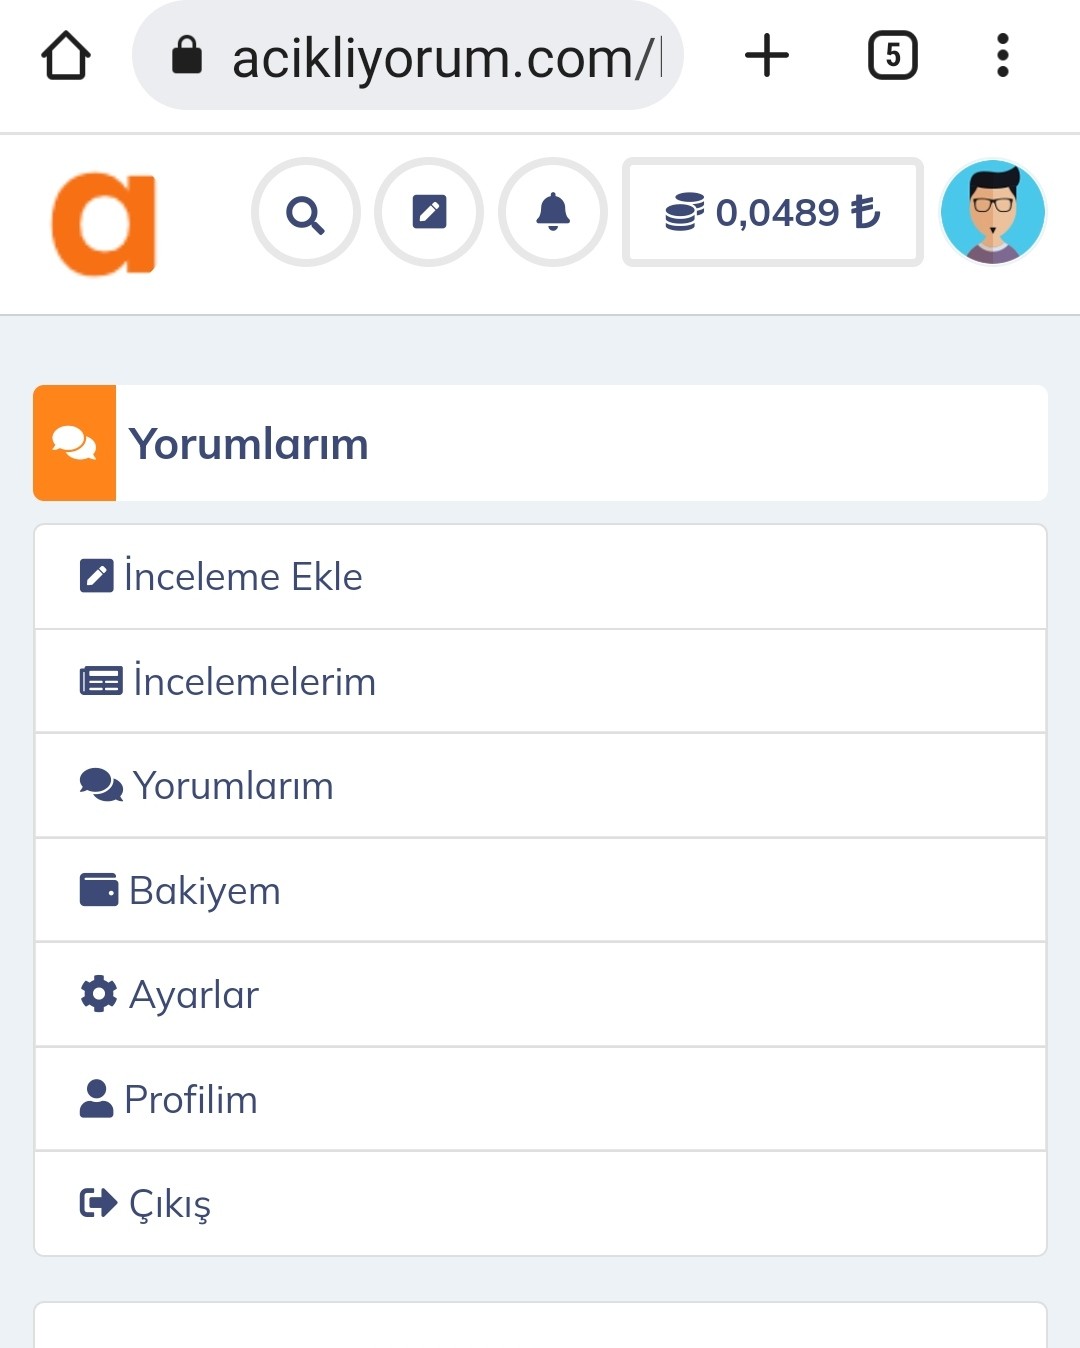Click the orange 'a' site logo
Screen dimensions: 1080x1348
click(x=104, y=224)
